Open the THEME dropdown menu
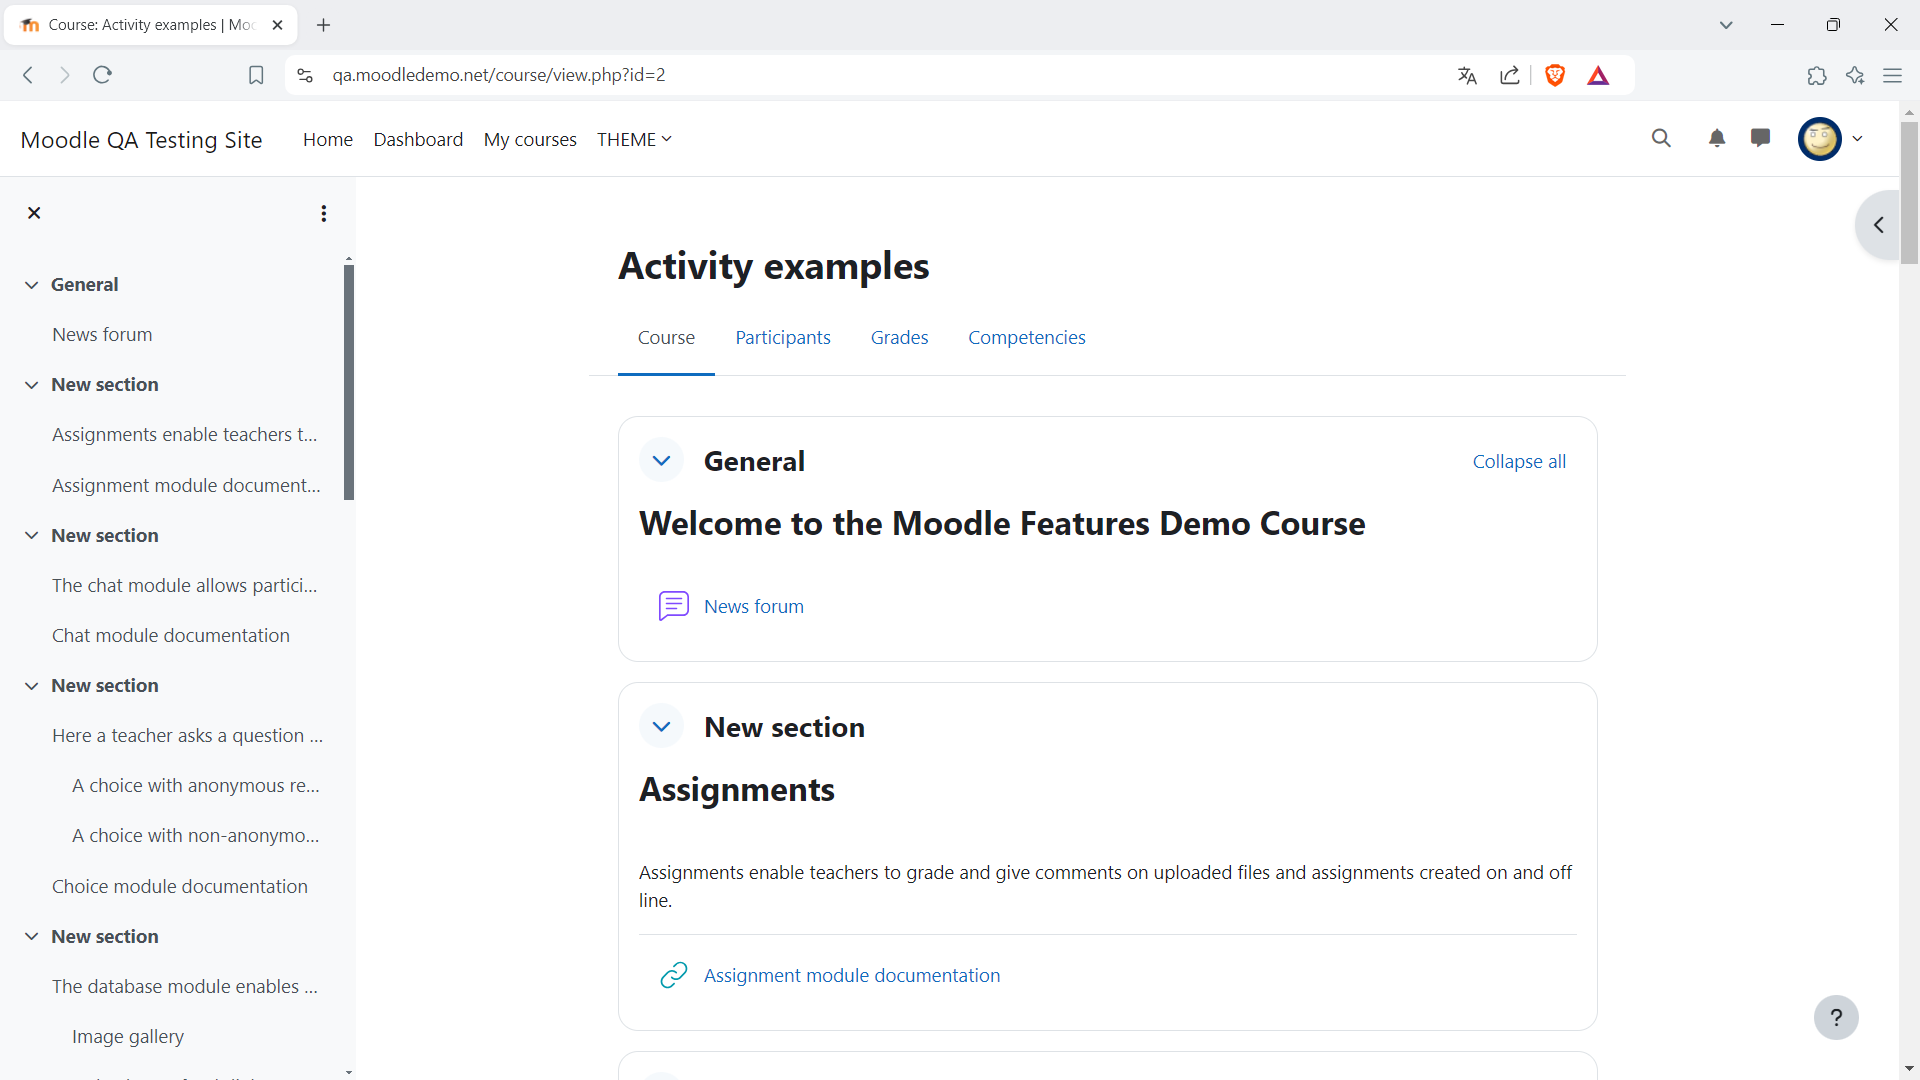 (634, 140)
